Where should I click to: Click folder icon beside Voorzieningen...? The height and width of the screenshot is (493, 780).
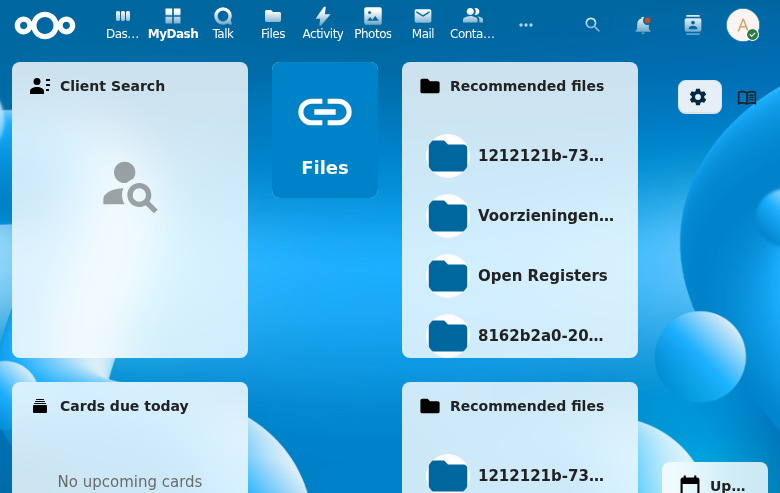448,216
